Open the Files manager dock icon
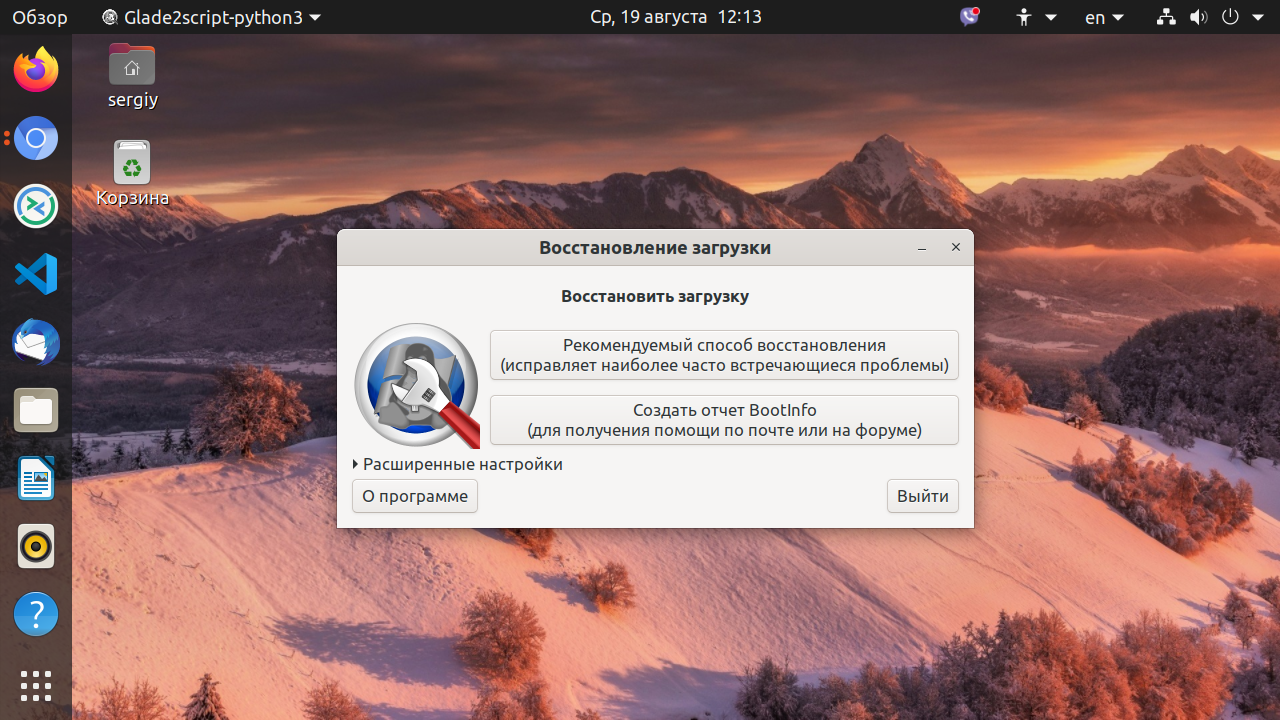The image size is (1280, 720). (x=36, y=410)
